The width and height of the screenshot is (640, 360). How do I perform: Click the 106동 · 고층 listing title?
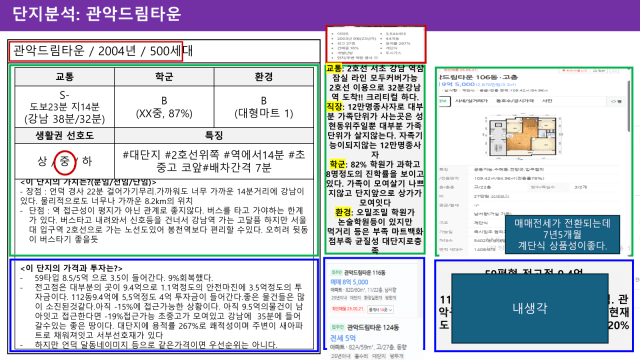(x=478, y=77)
